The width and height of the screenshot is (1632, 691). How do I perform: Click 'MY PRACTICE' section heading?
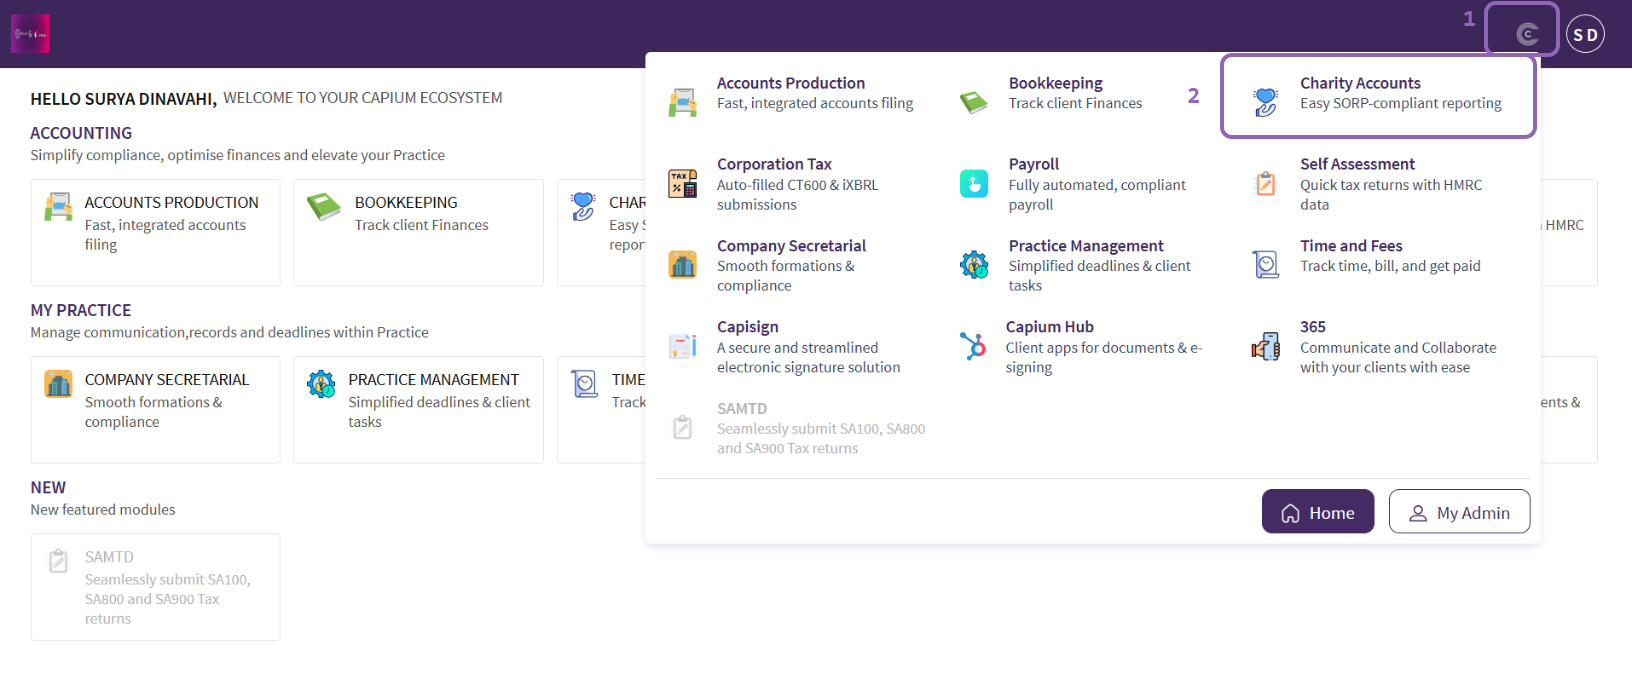pos(81,311)
